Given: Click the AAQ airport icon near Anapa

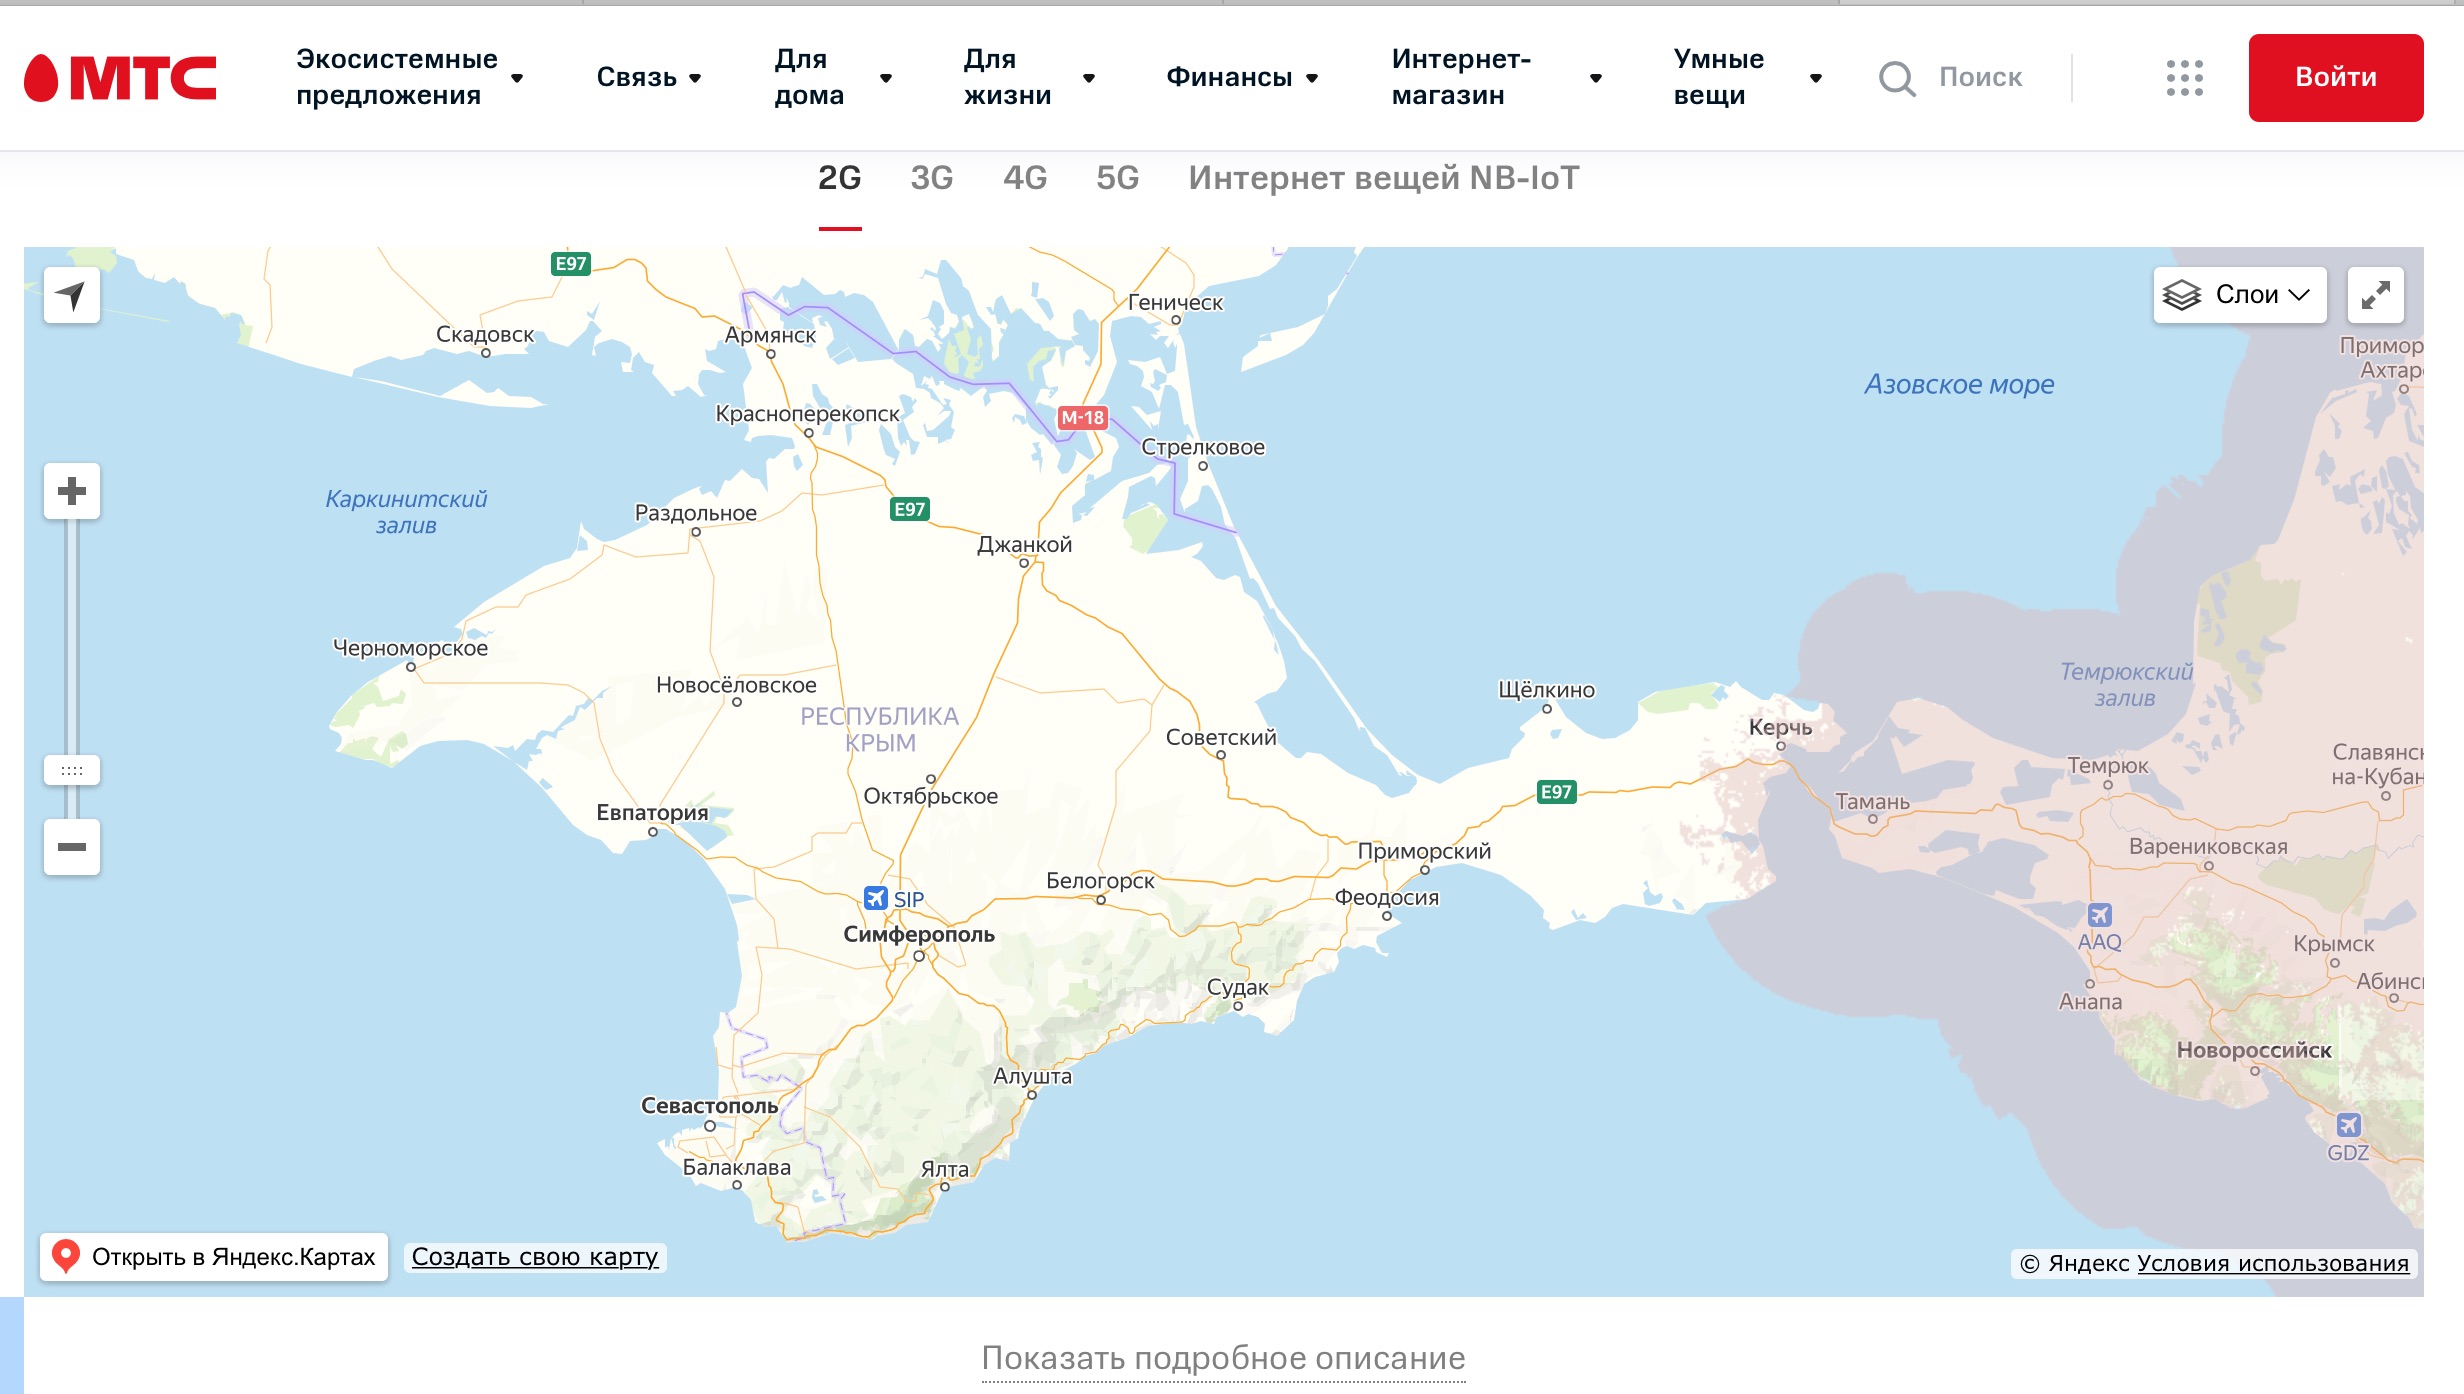Looking at the screenshot, I should [x=2099, y=914].
